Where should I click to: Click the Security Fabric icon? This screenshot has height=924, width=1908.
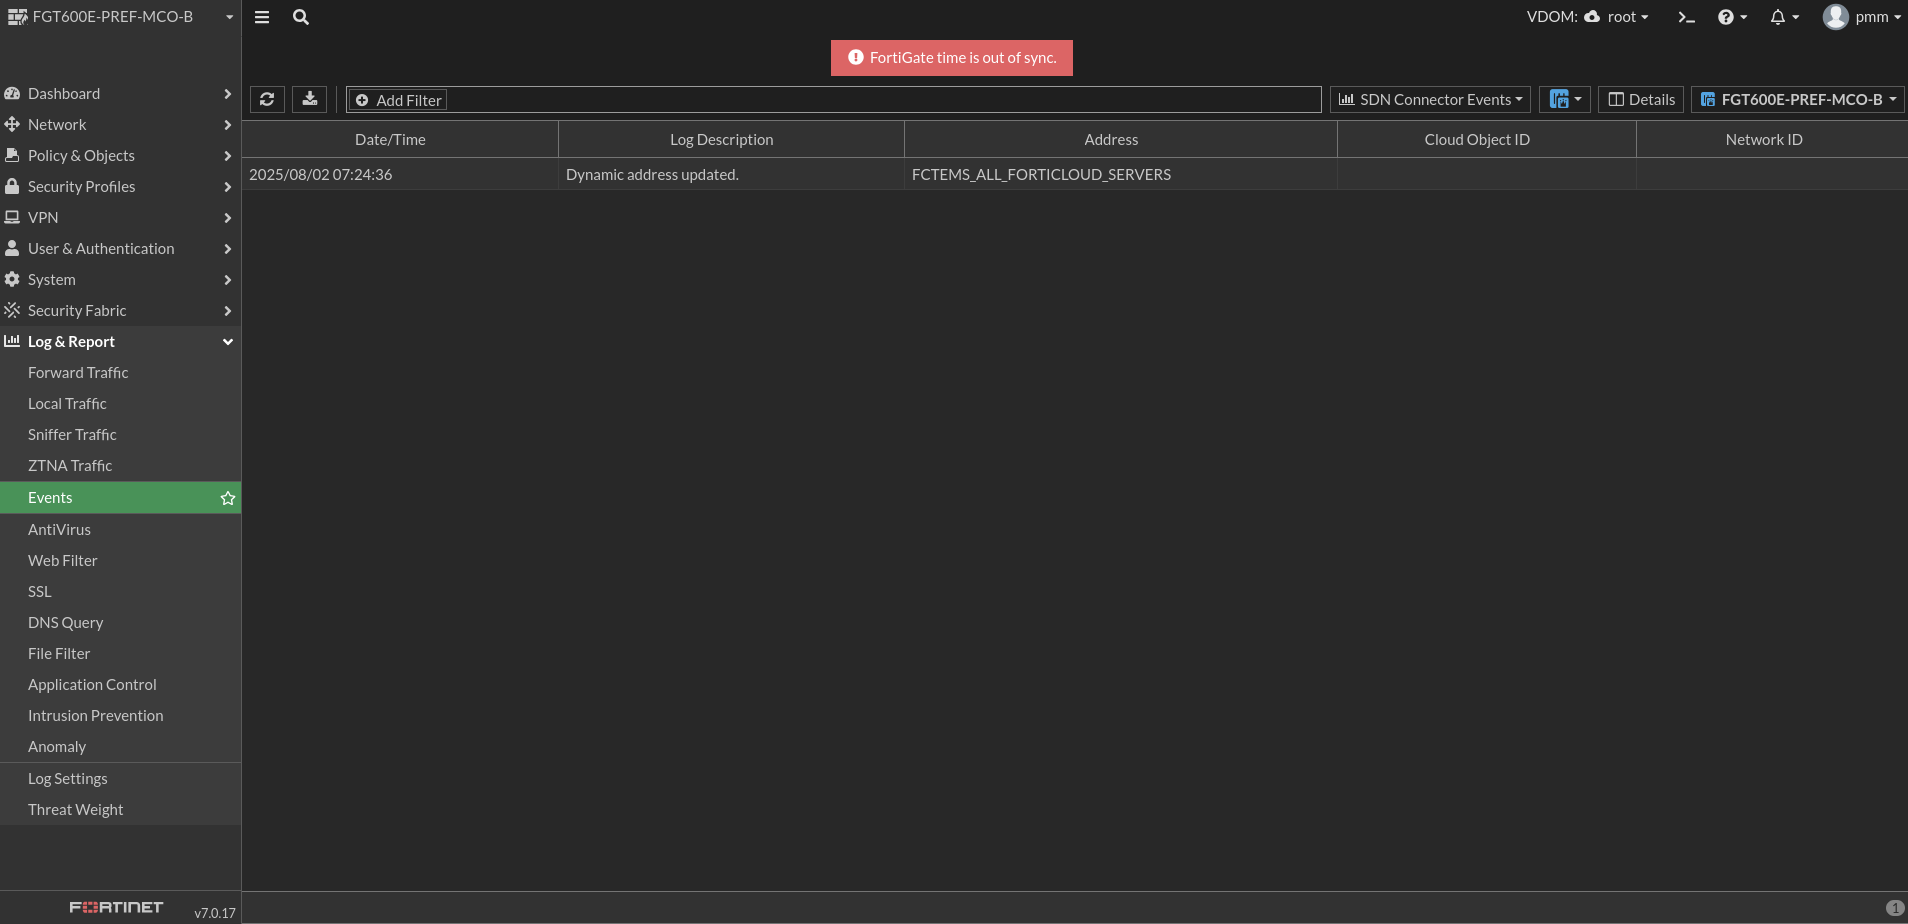pyautogui.click(x=12, y=310)
